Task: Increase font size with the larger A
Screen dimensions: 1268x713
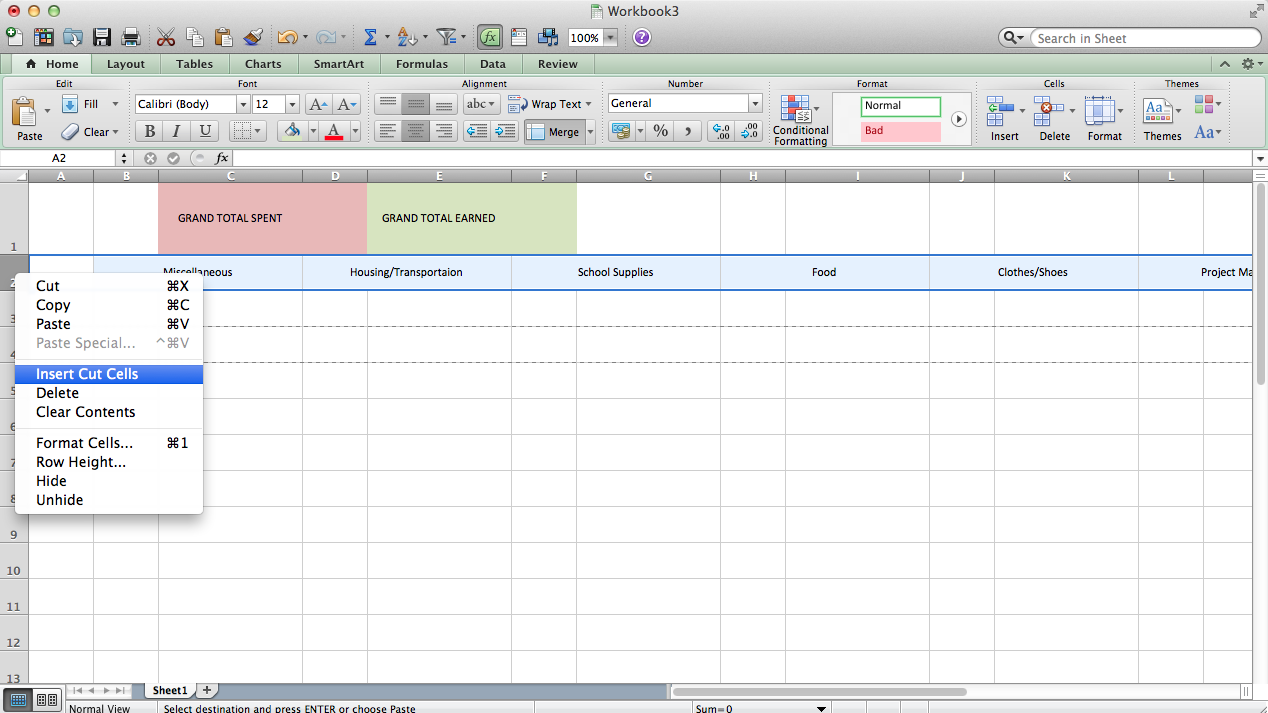Action: 318,104
